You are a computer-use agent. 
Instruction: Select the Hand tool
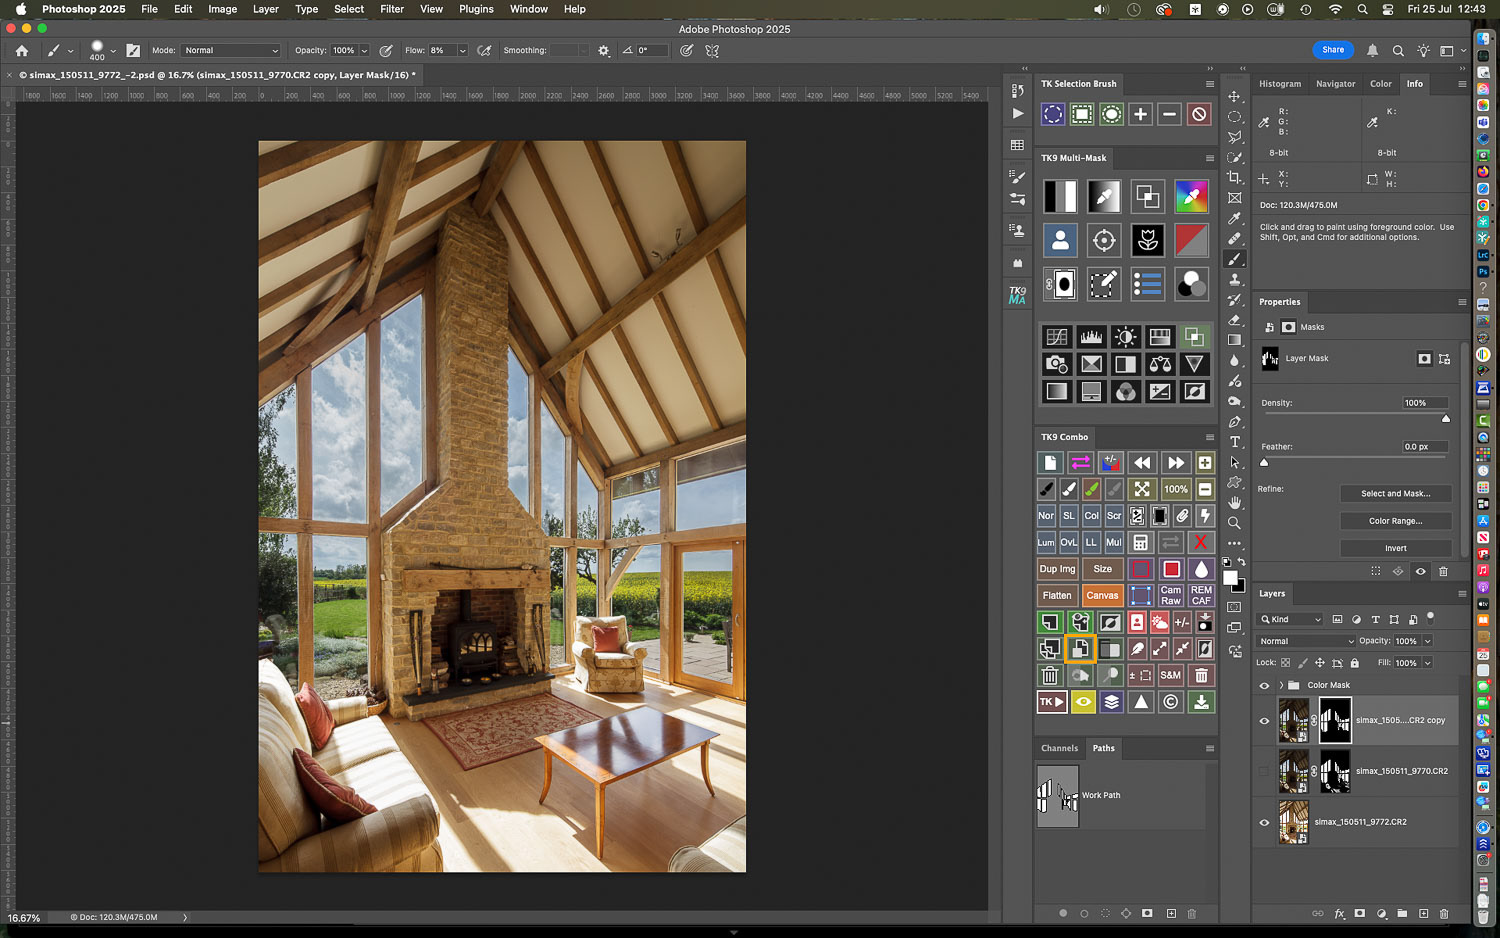(1235, 503)
